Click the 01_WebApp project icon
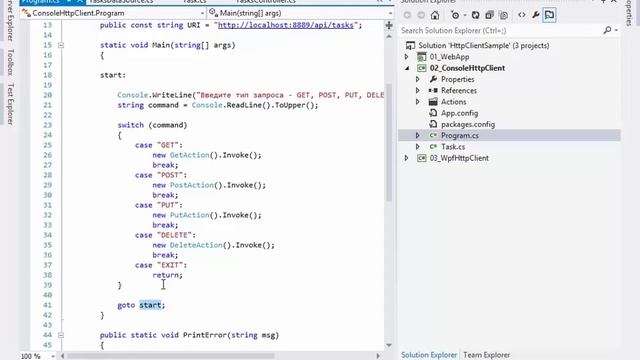Image resolution: width=640 pixels, height=360 pixels. coord(422,57)
